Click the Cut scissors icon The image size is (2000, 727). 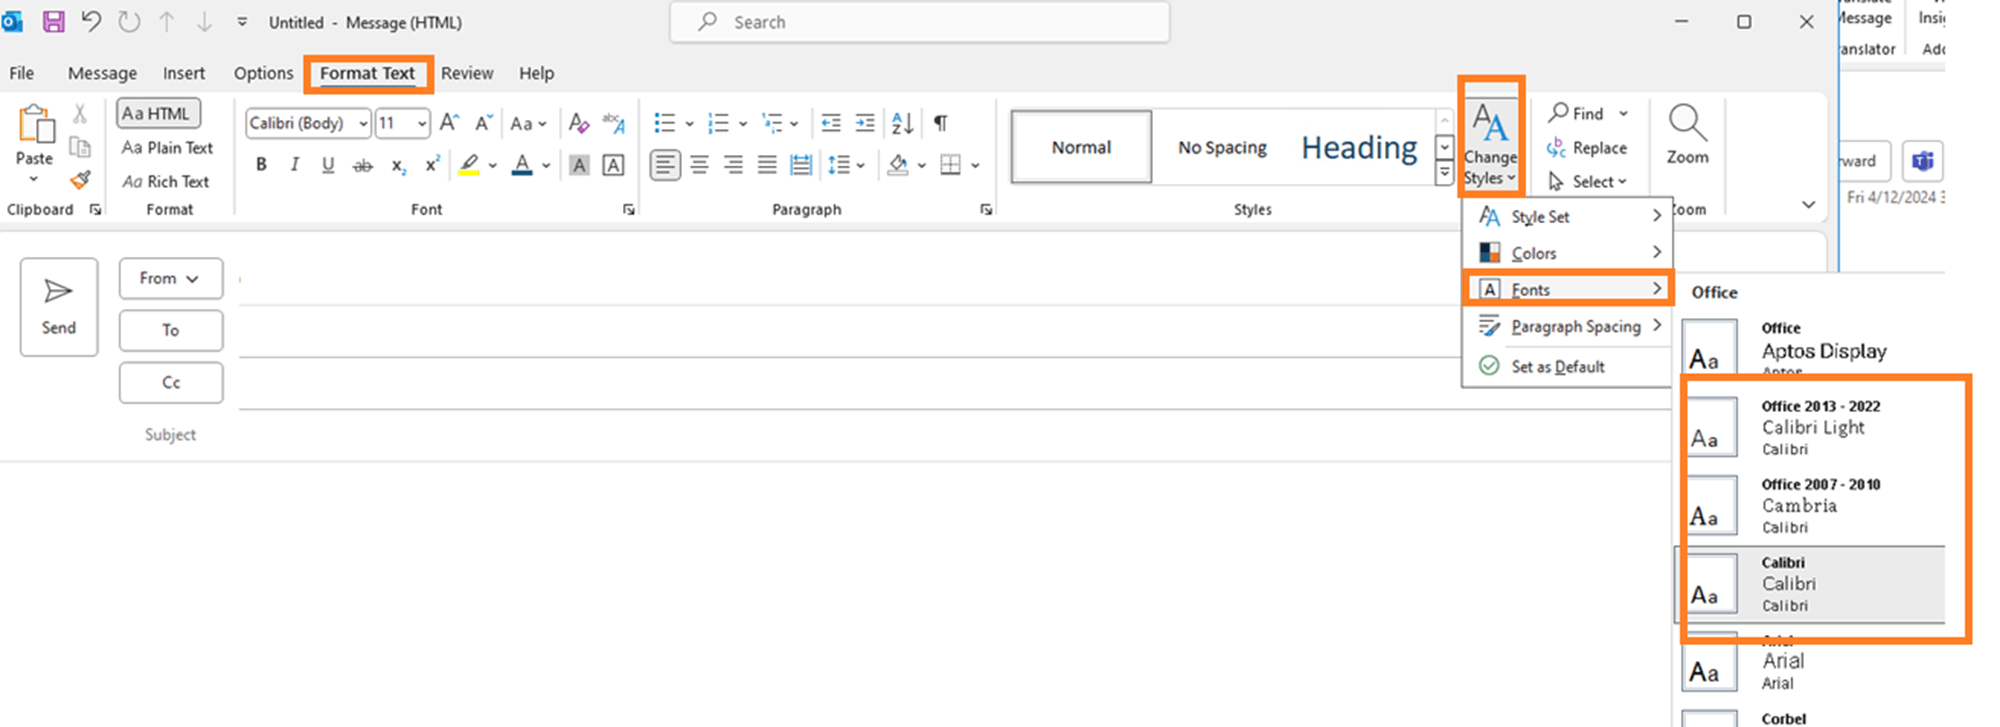click(x=80, y=113)
